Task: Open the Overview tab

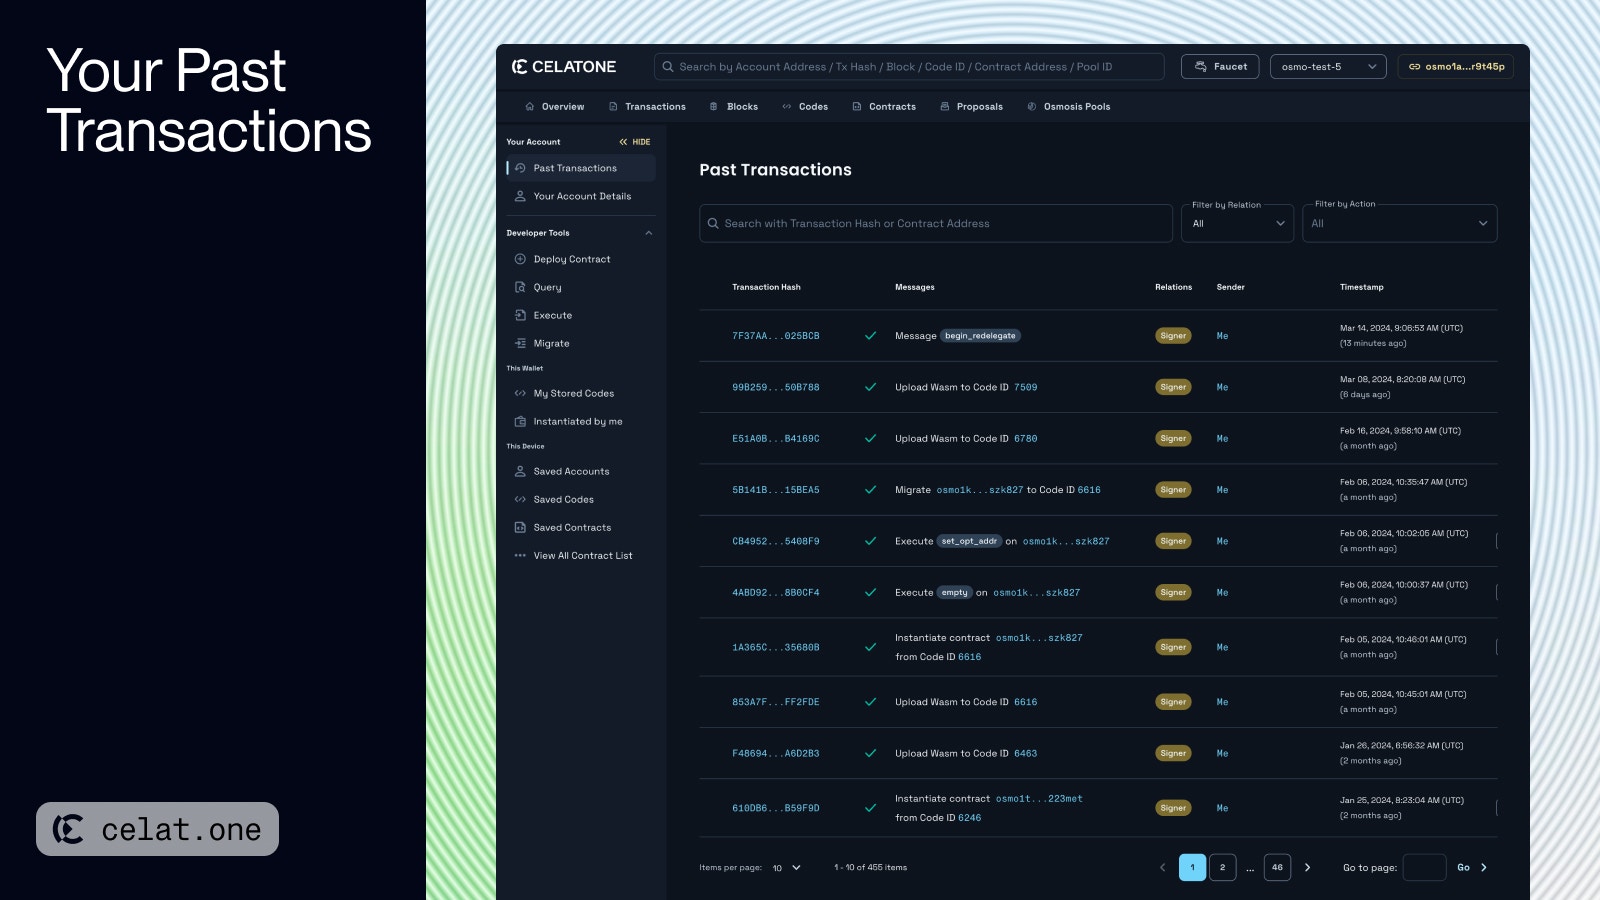Action: [x=555, y=107]
